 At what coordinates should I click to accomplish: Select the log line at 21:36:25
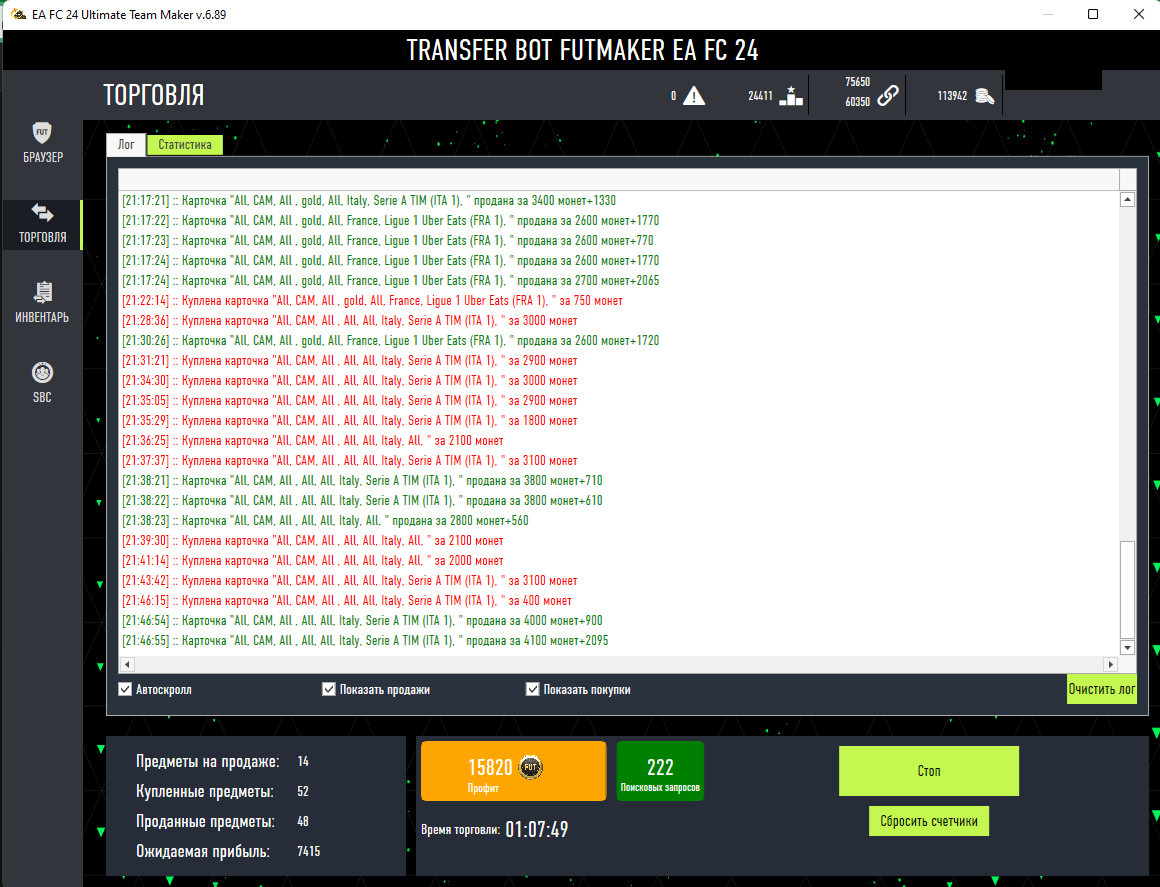[312, 440]
